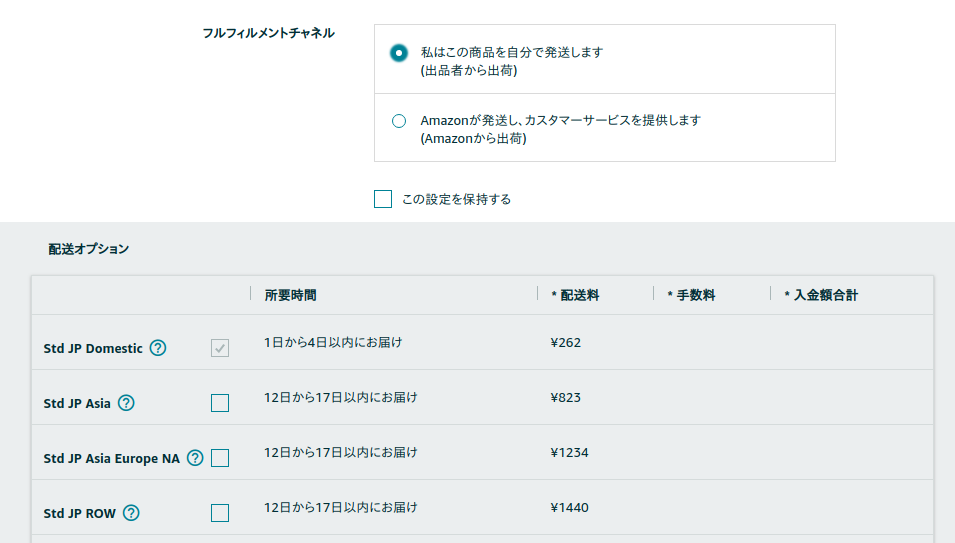The image size is (955, 543).
Task: Show help for Std JP Asia Europe NA
Action: click(x=195, y=458)
